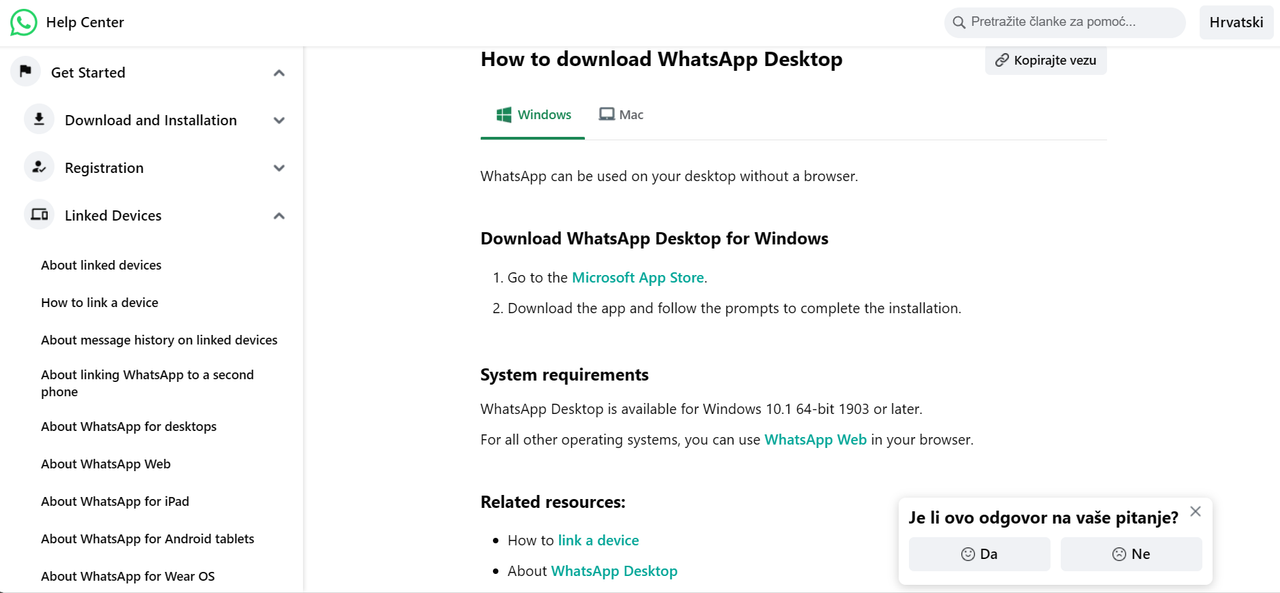Click the Je li ovo odgovor question text
The height and width of the screenshot is (593, 1280).
[x=1043, y=518]
